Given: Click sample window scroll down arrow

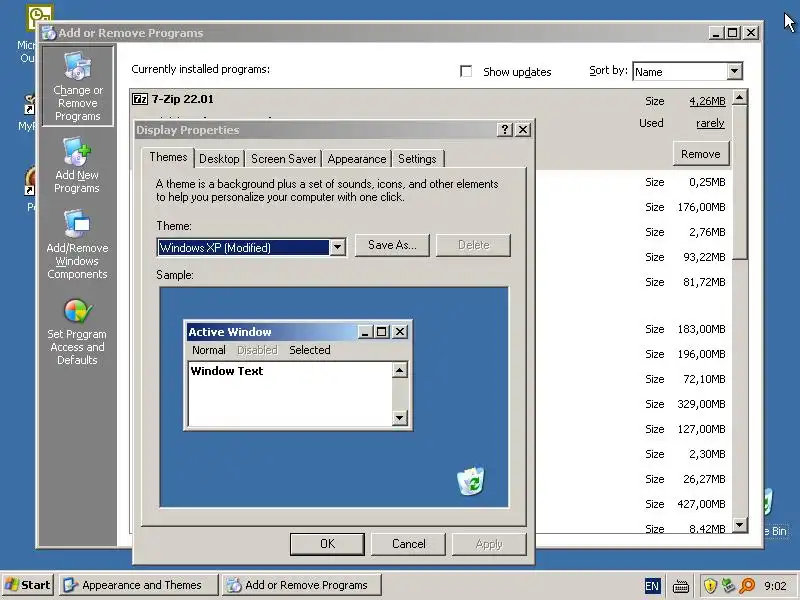Looking at the screenshot, I should pyautogui.click(x=399, y=418).
